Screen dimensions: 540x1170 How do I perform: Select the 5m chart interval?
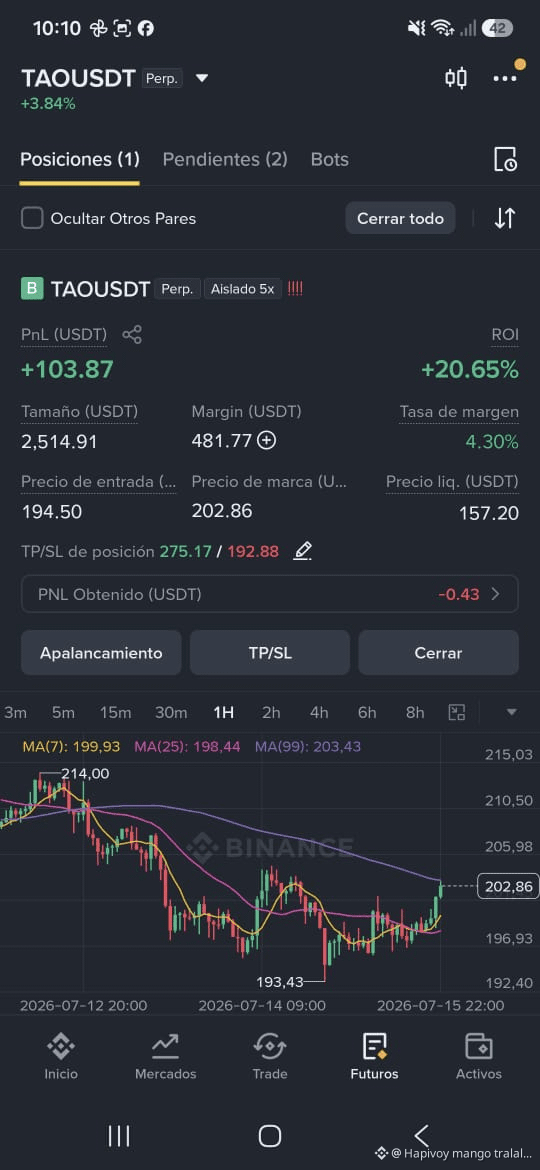coord(63,713)
